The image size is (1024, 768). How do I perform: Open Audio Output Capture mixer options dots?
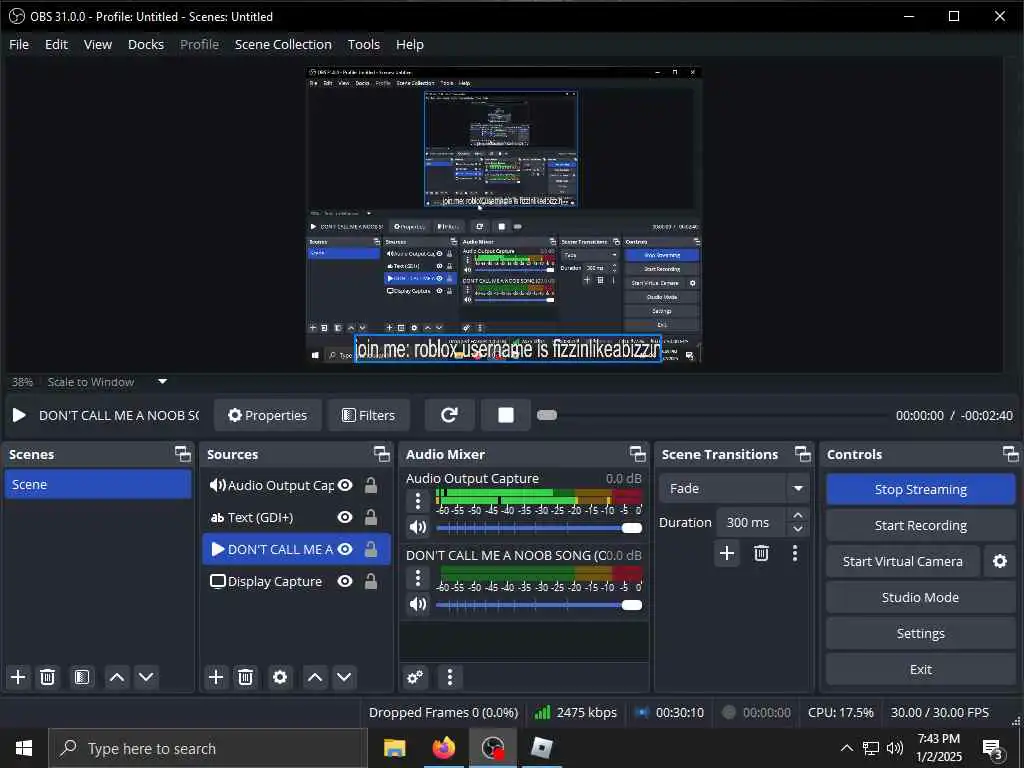(418, 502)
